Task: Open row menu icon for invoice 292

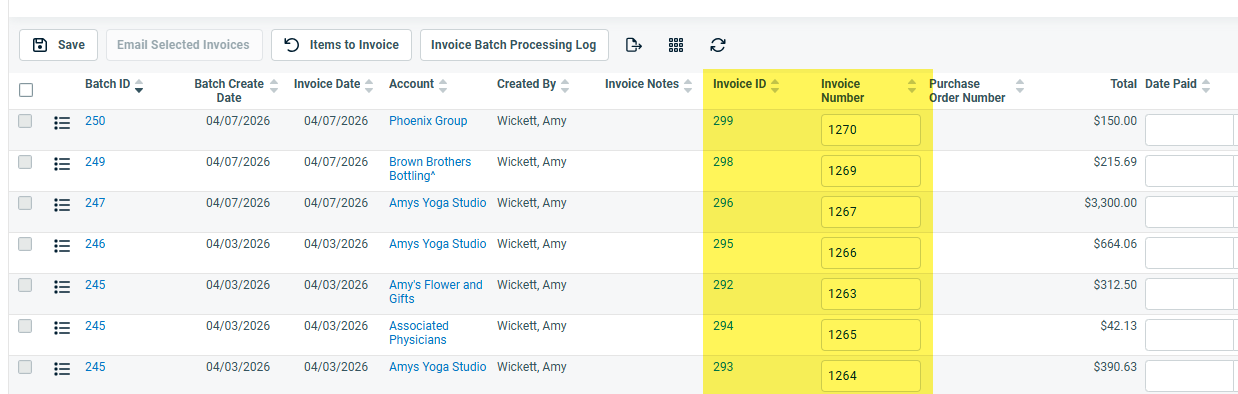Action: pyautogui.click(x=62, y=287)
